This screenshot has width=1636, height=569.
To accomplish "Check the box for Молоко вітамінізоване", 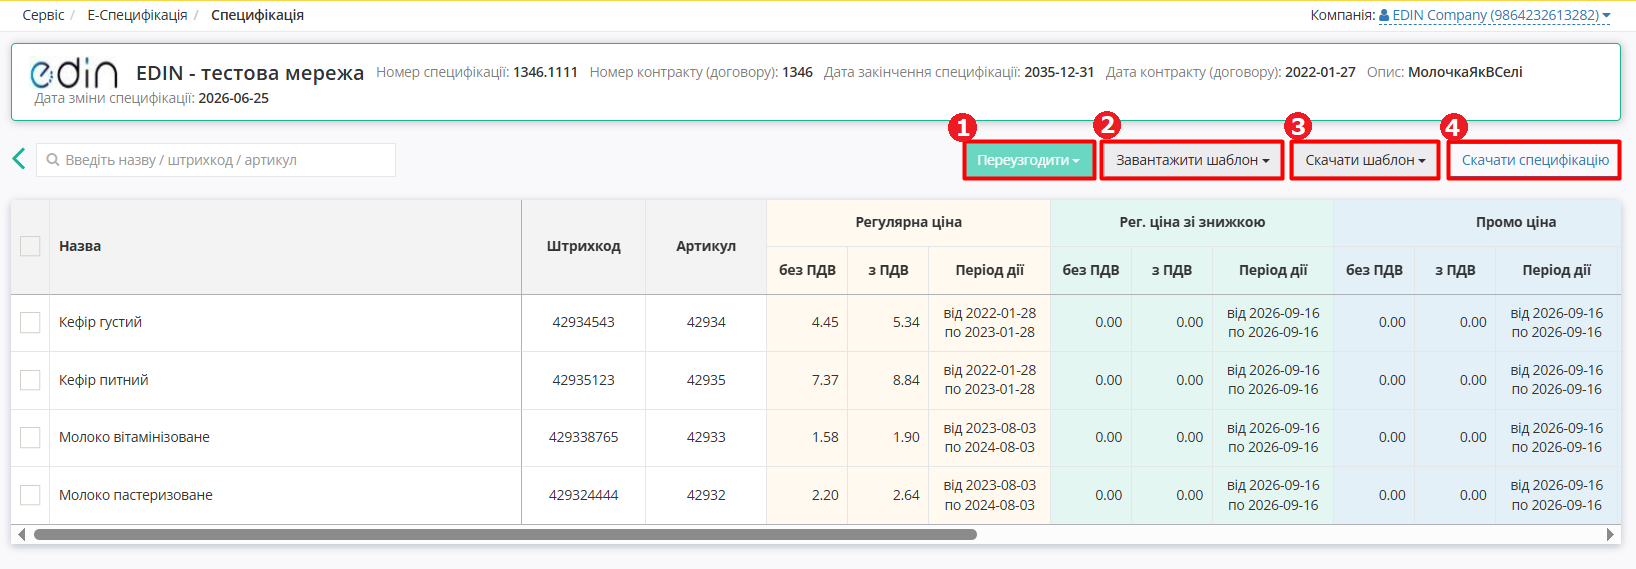I will [30, 437].
